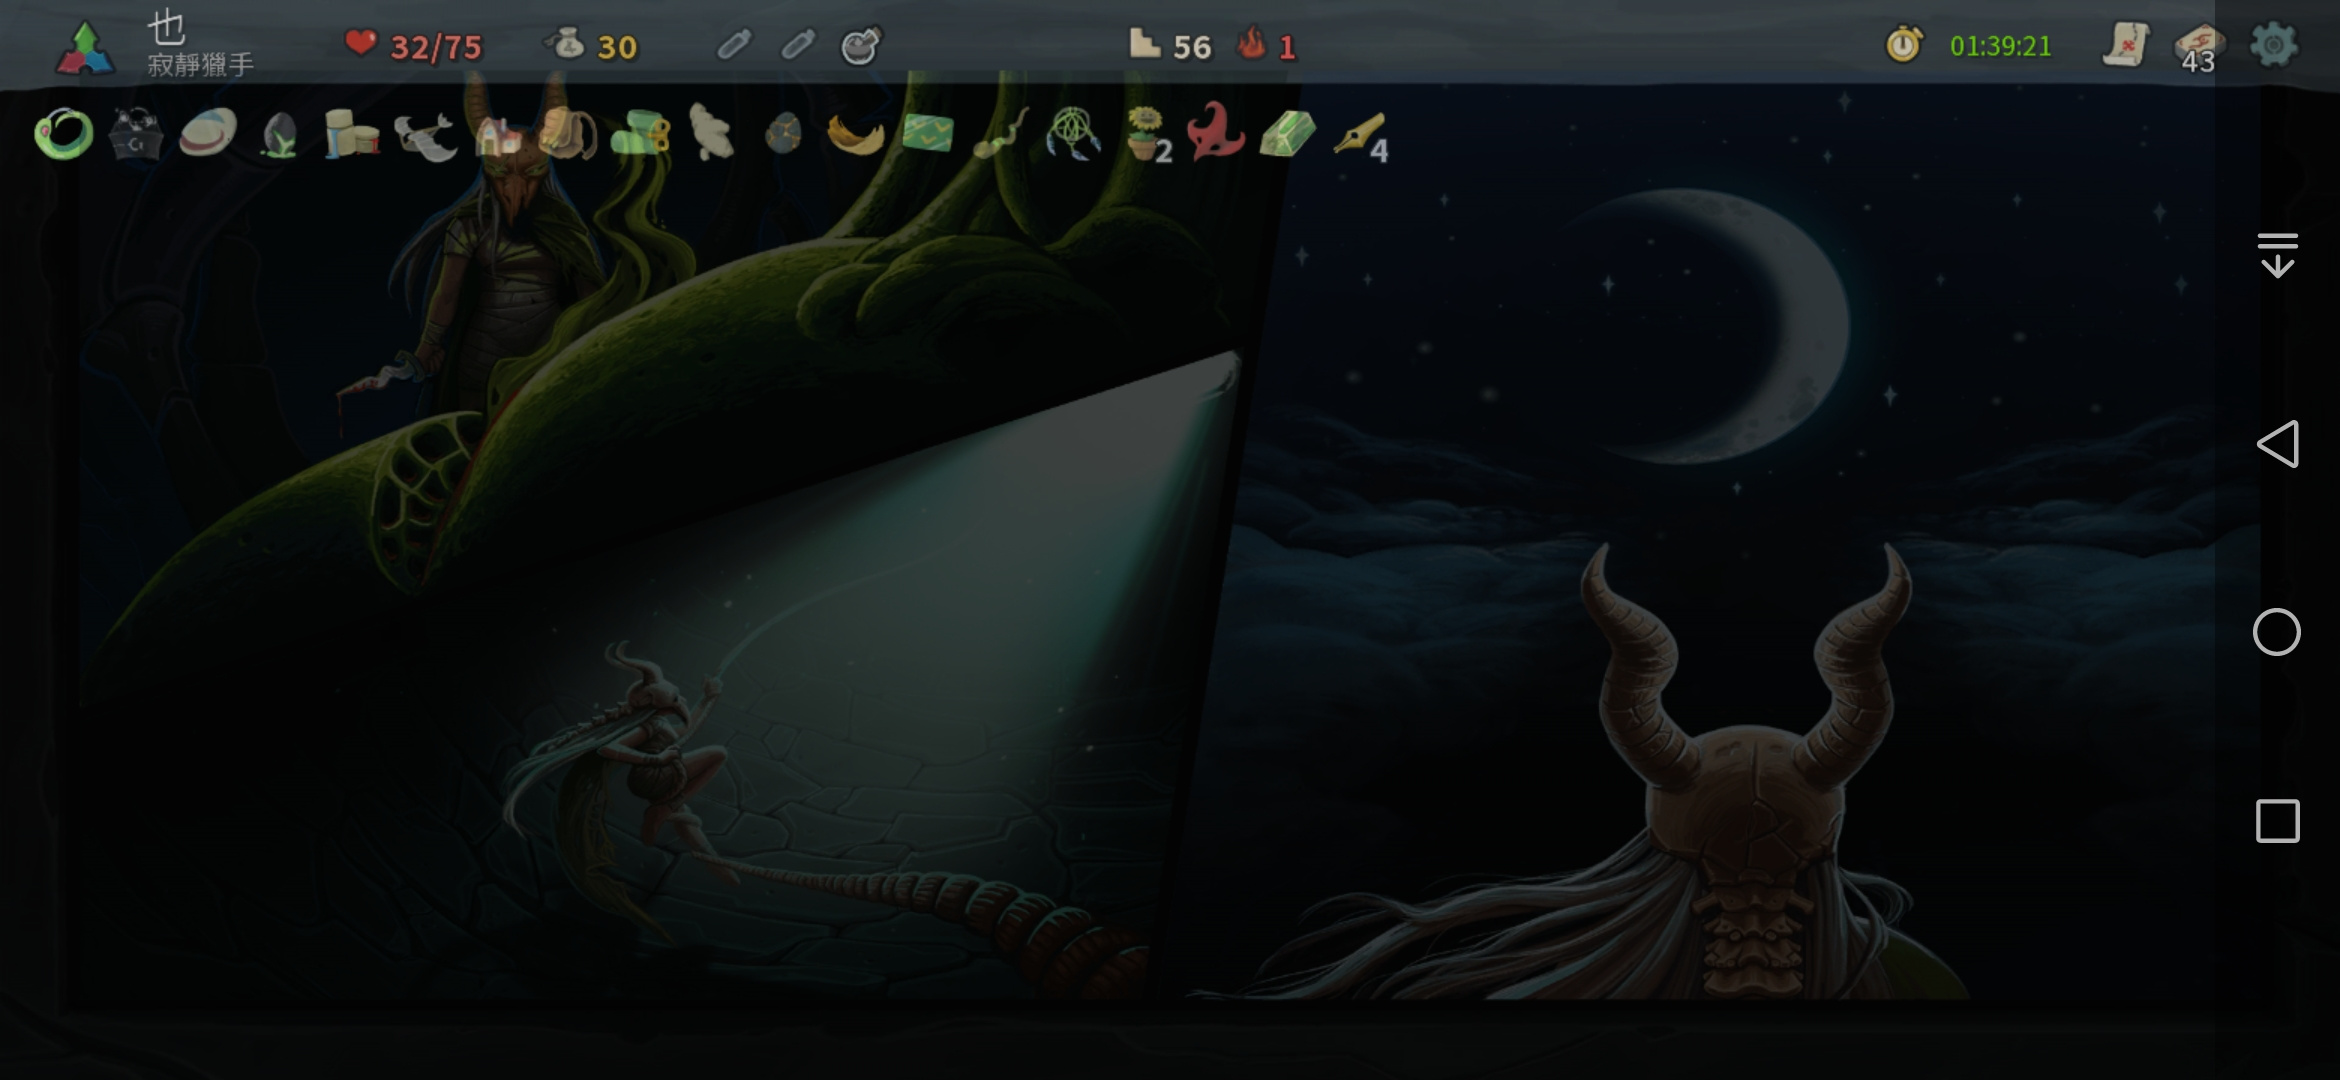This screenshot has height=1080, width=2340.
Task: Select the first empty potion slot
Action: tap(734, 45)
